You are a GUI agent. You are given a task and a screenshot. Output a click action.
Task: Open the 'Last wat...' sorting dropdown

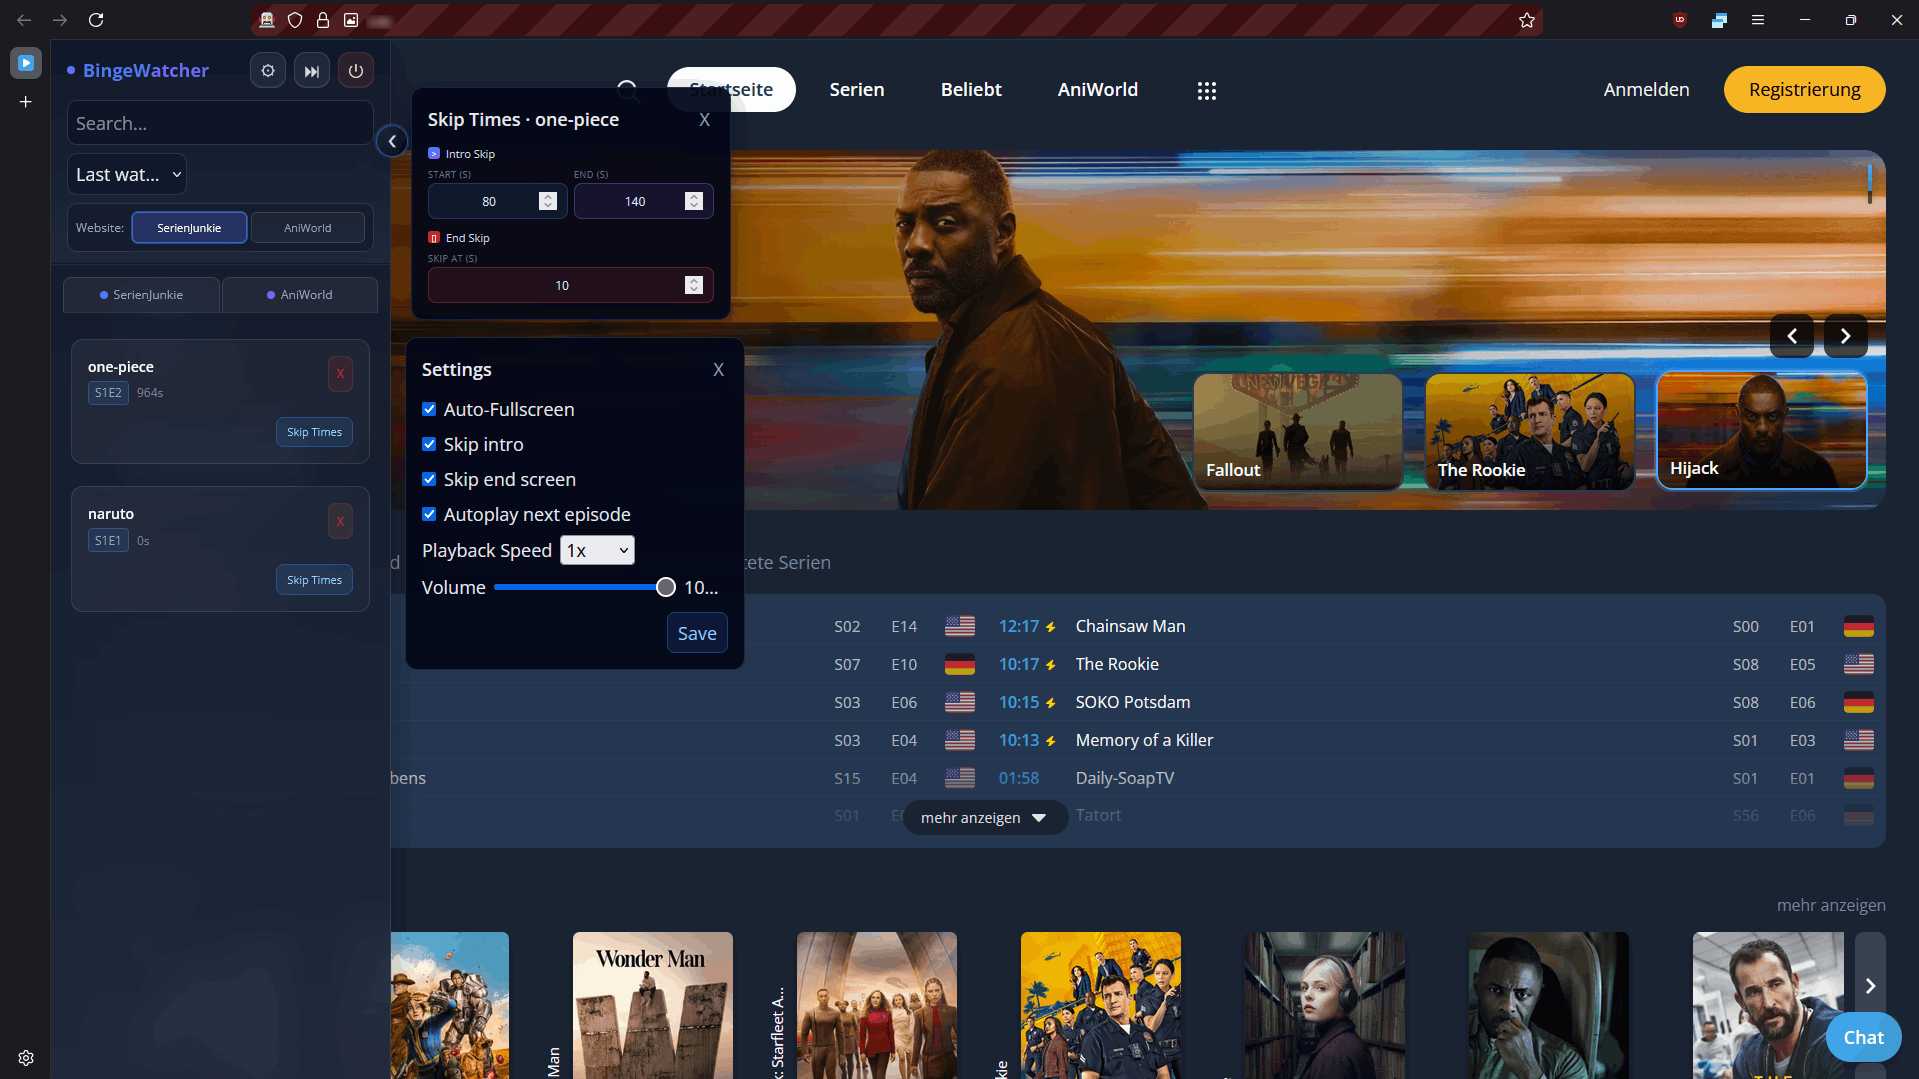point(126,174)
